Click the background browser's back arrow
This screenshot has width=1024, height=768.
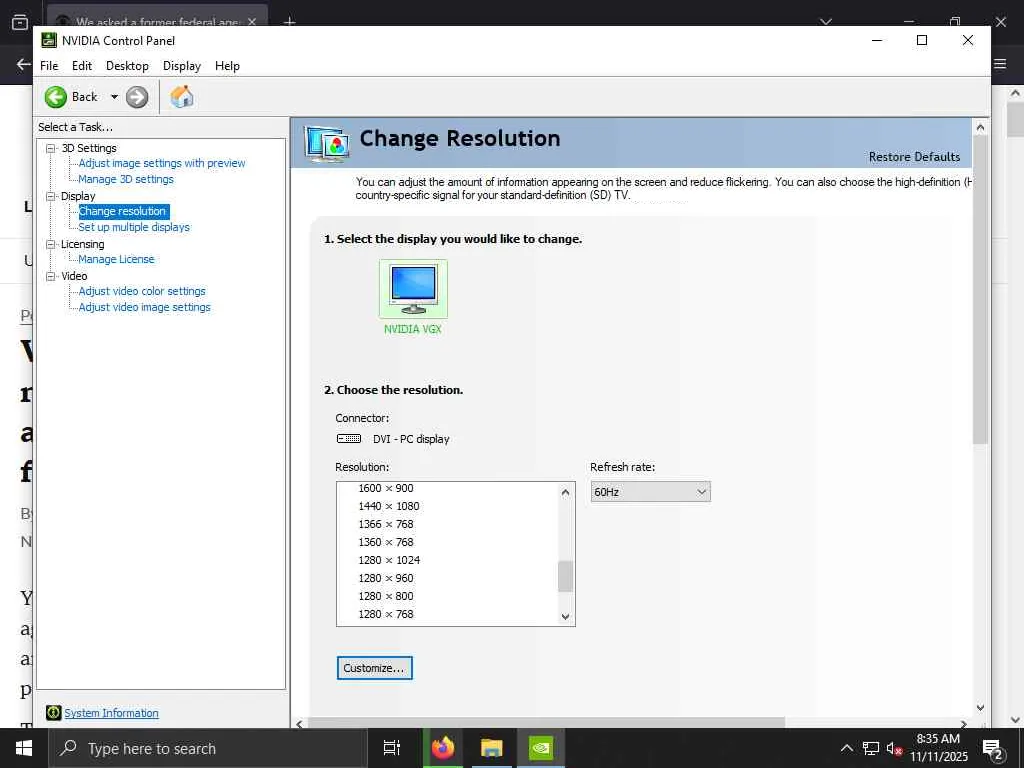pyautogui.click(x=24, y=64)
